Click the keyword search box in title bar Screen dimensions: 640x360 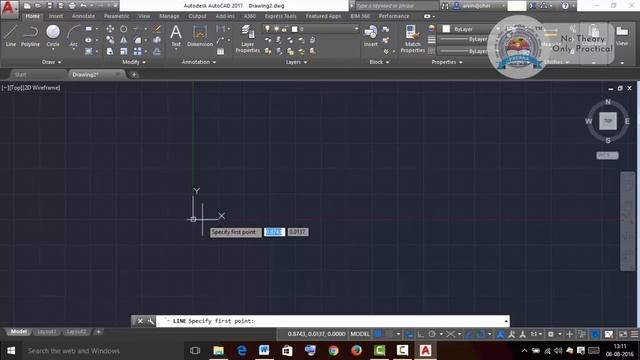pos(396,6)
